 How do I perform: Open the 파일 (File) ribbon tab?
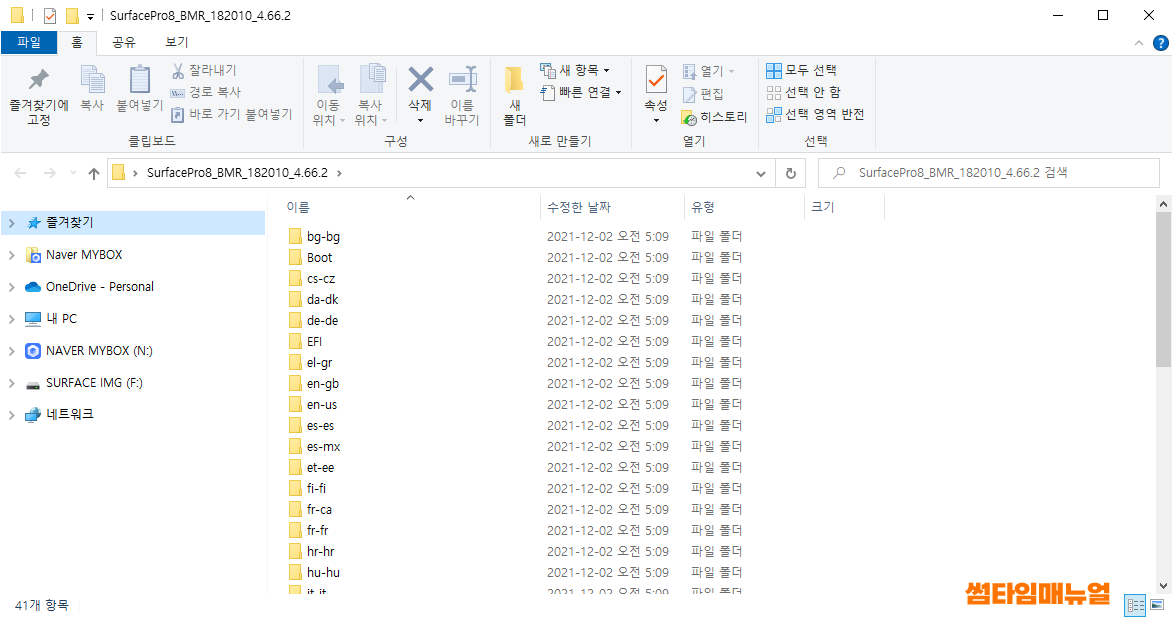(x=29, y=43)
